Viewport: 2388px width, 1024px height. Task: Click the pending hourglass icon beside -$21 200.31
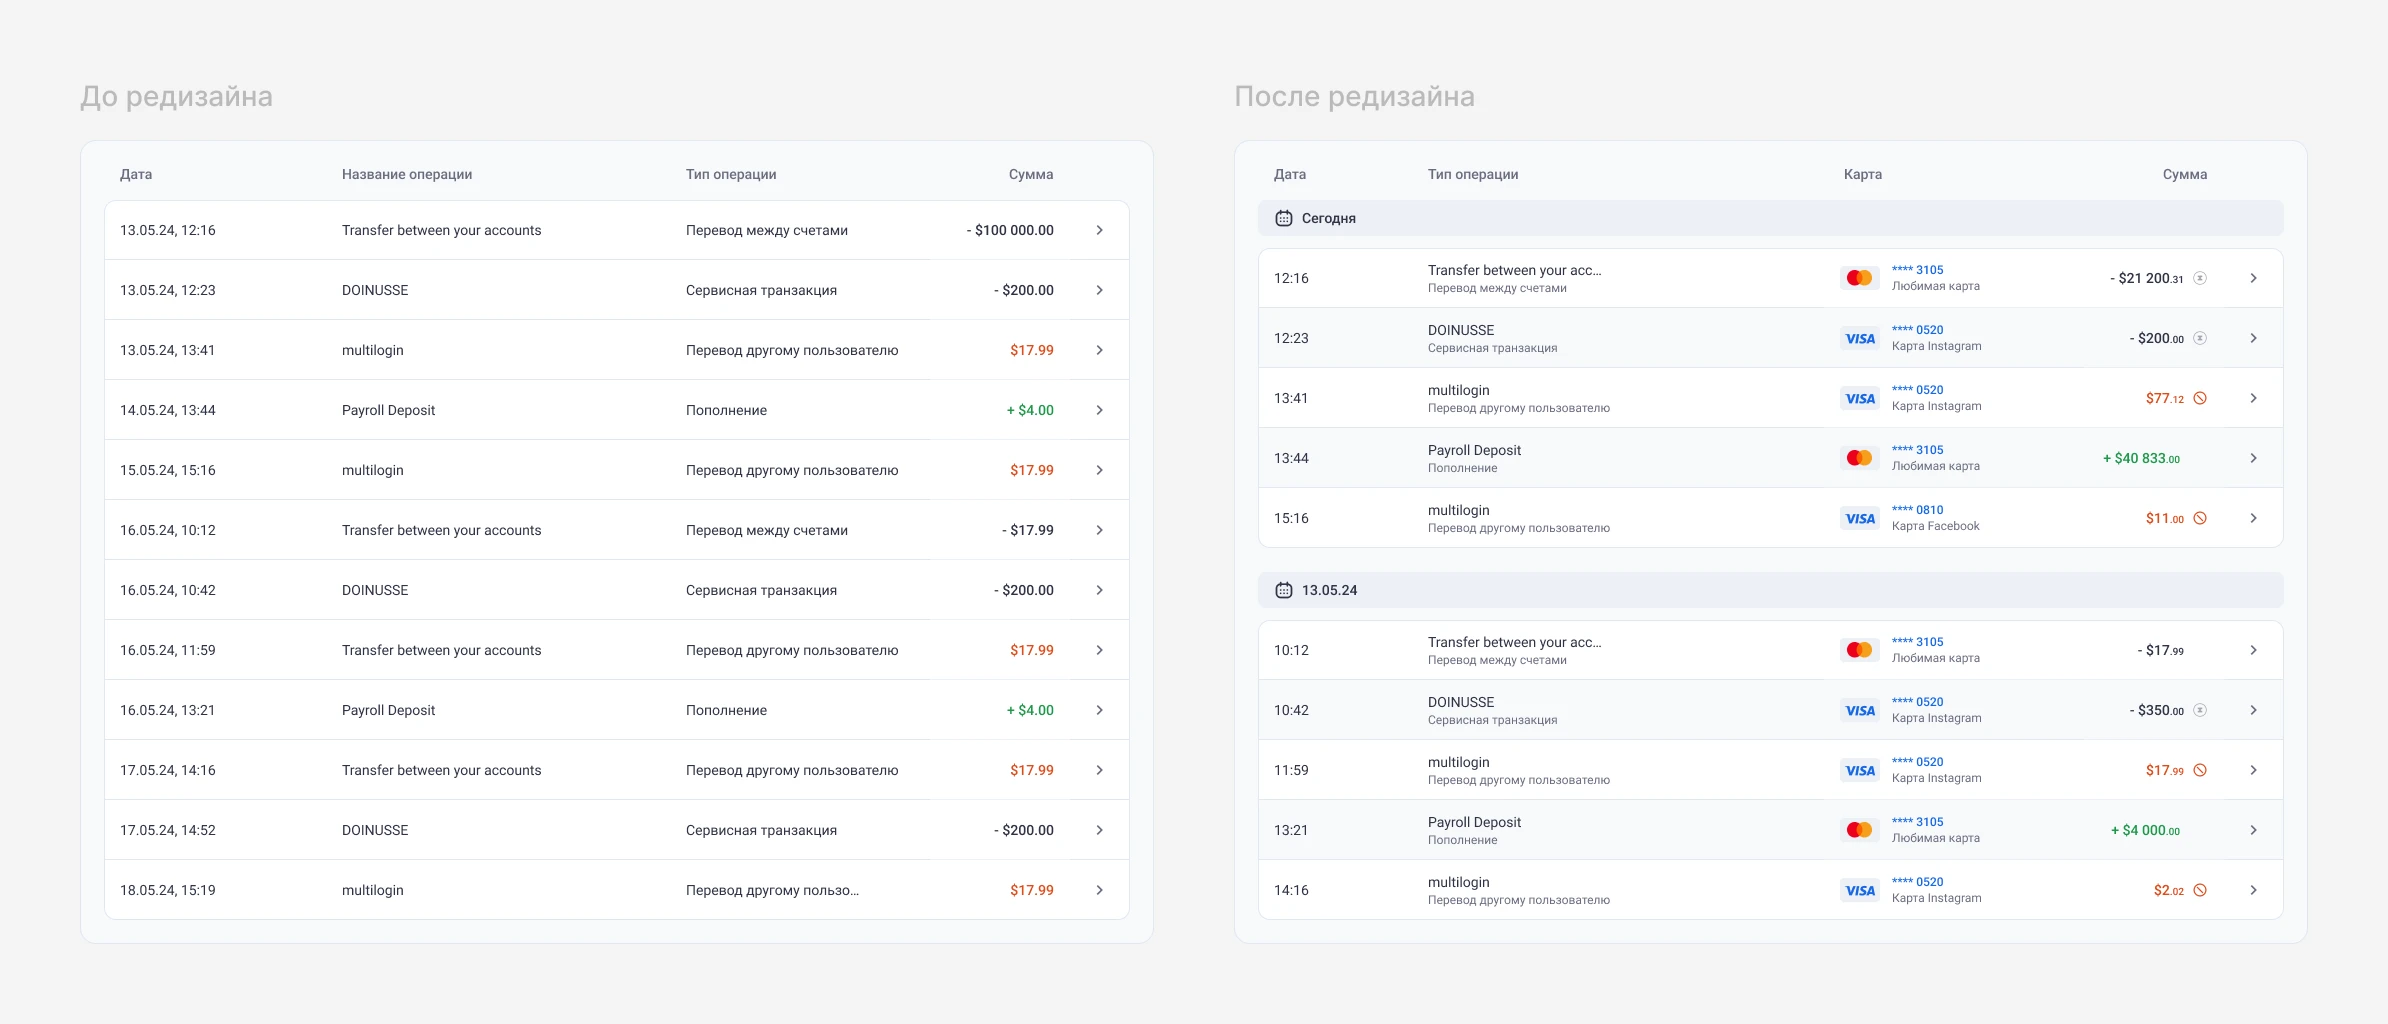click(2200, 278)
